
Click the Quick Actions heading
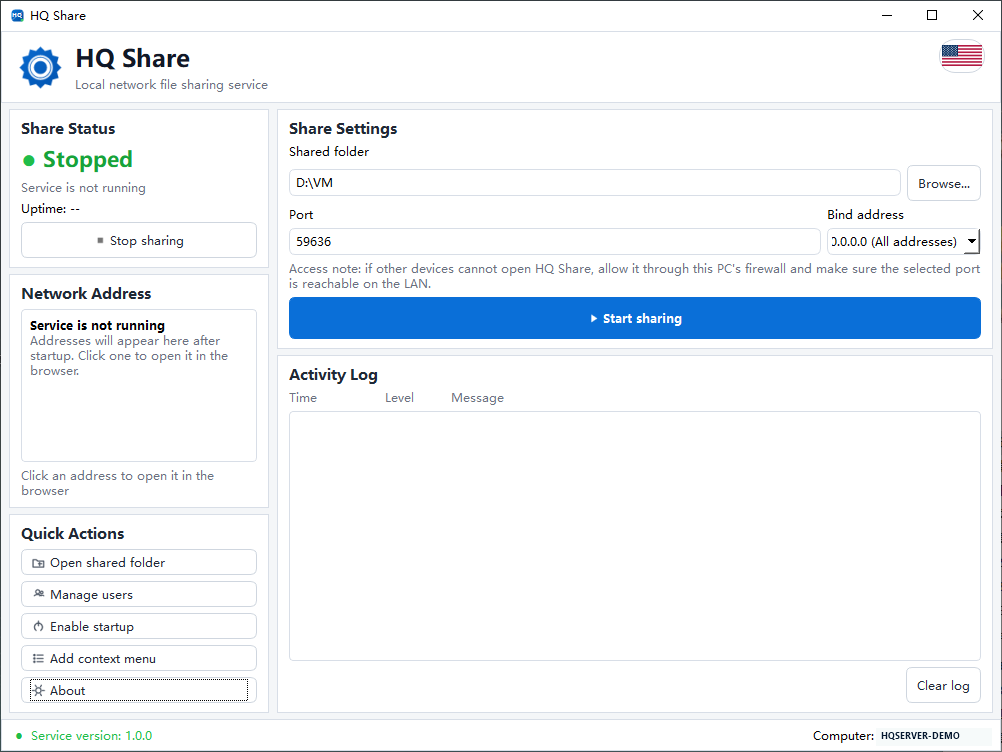[73, 533]
